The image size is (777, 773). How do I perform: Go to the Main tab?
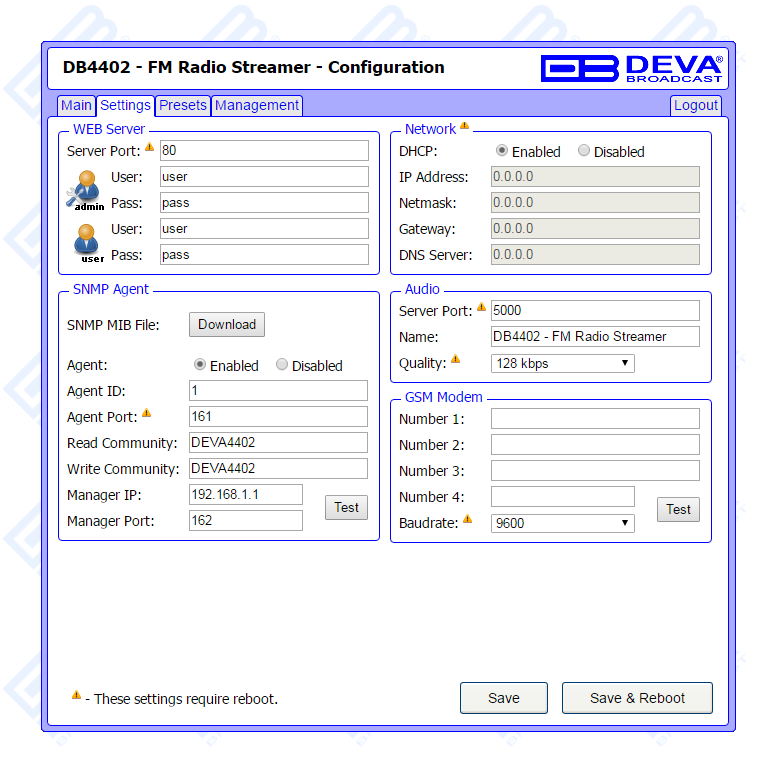[76, 105]
